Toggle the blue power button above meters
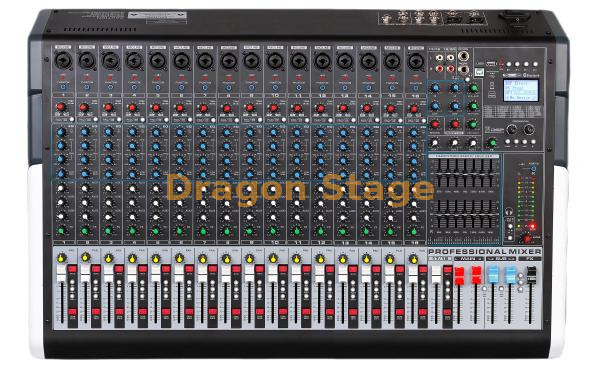Screen dimensions: 600x373 533,169
